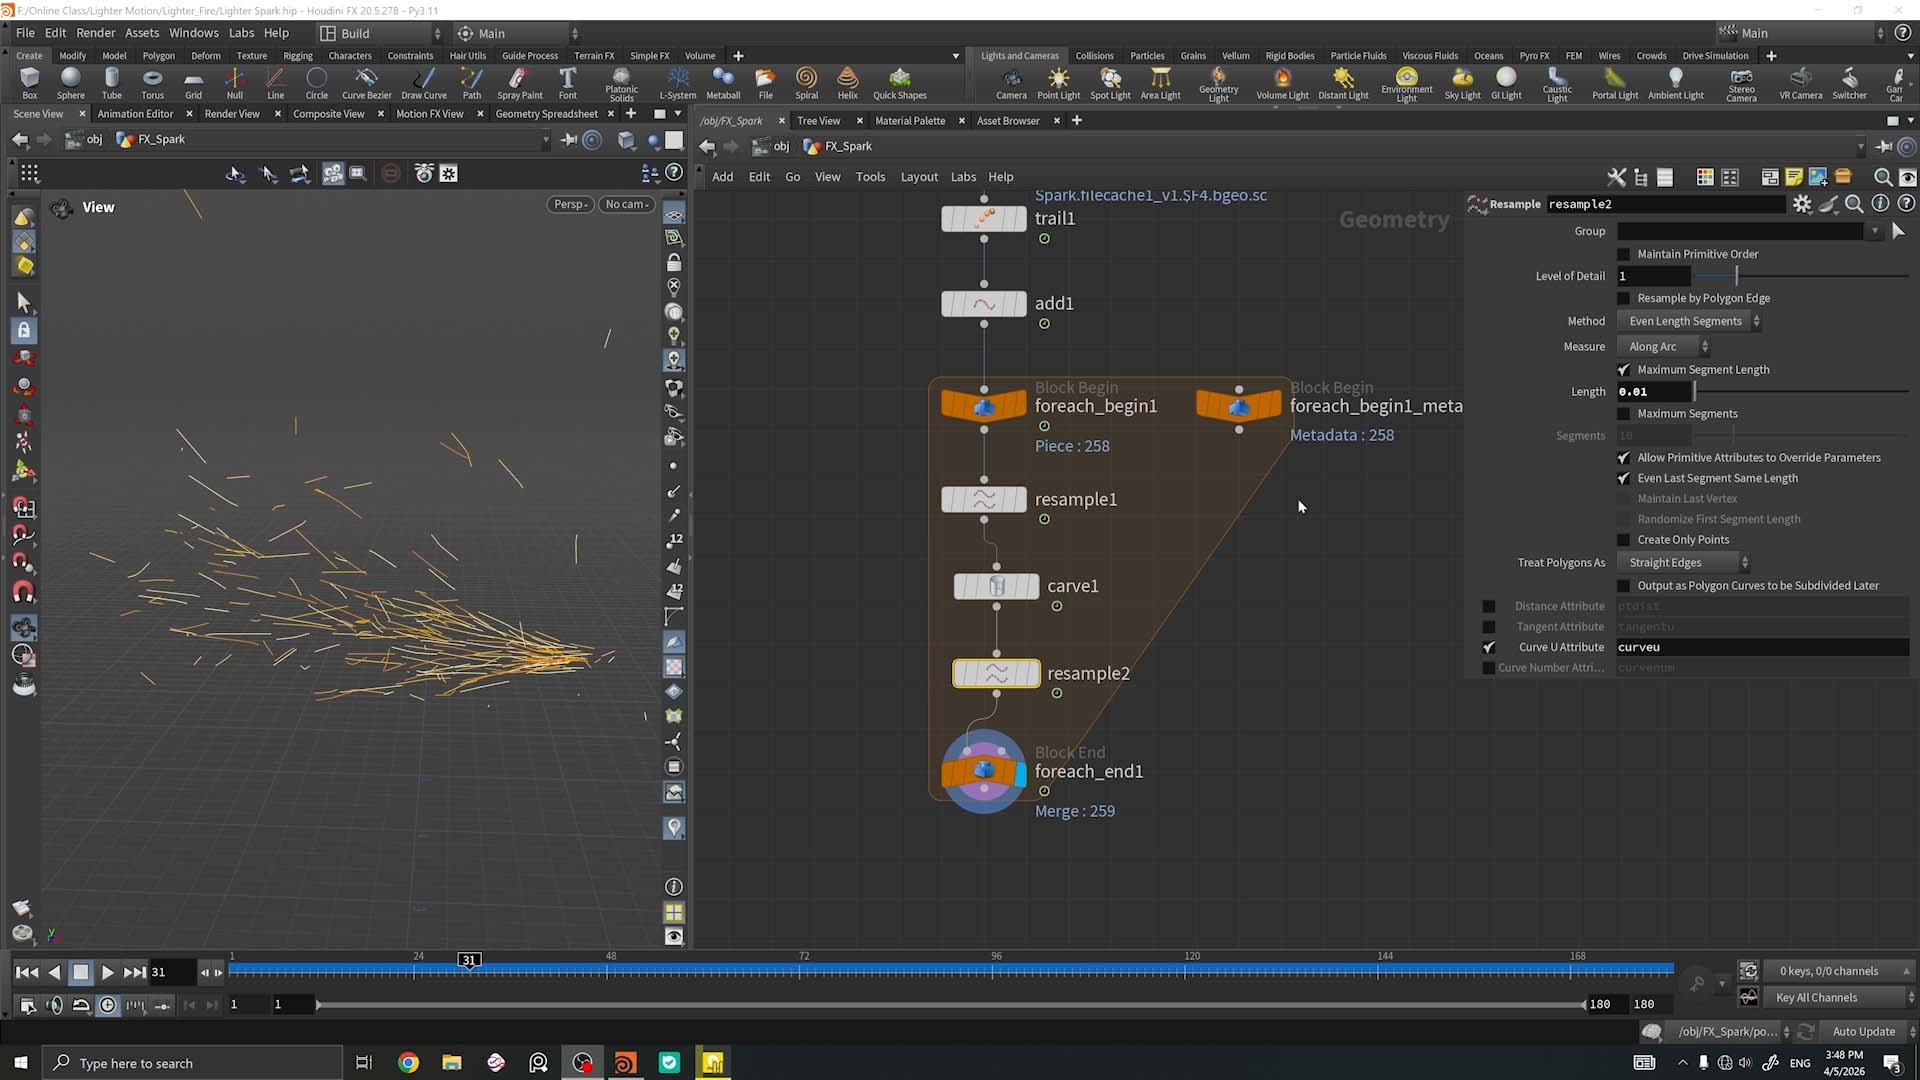This screenshot has height=1080, width=1920.
Task: Click the Torus shelf tool
Action: pyautogui.click(x=152, y=83)
